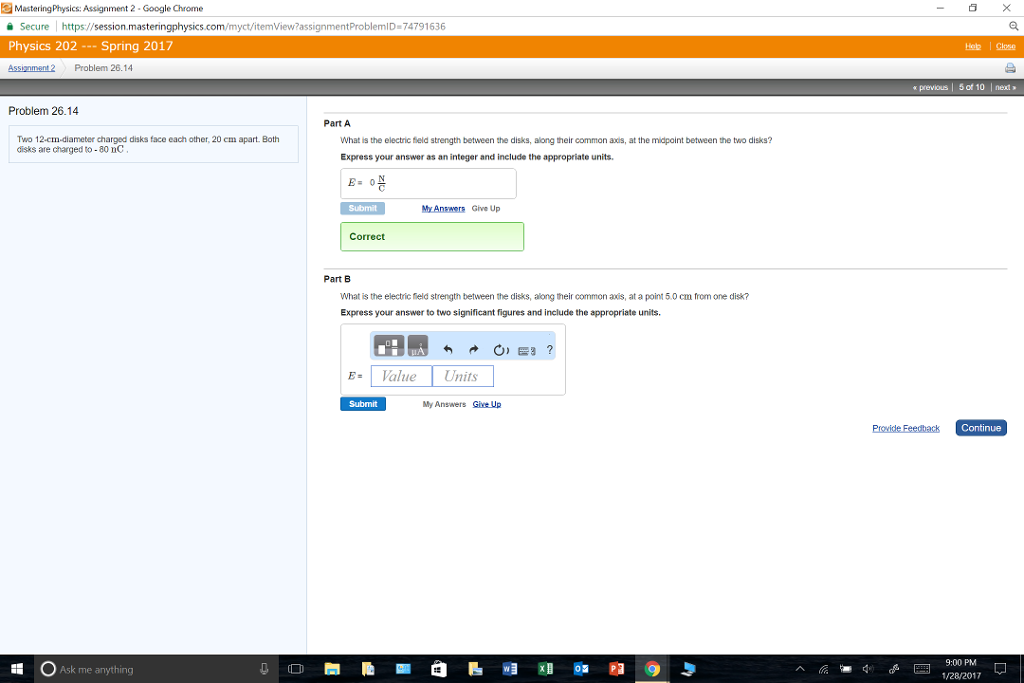Go to previous problem

930,87
